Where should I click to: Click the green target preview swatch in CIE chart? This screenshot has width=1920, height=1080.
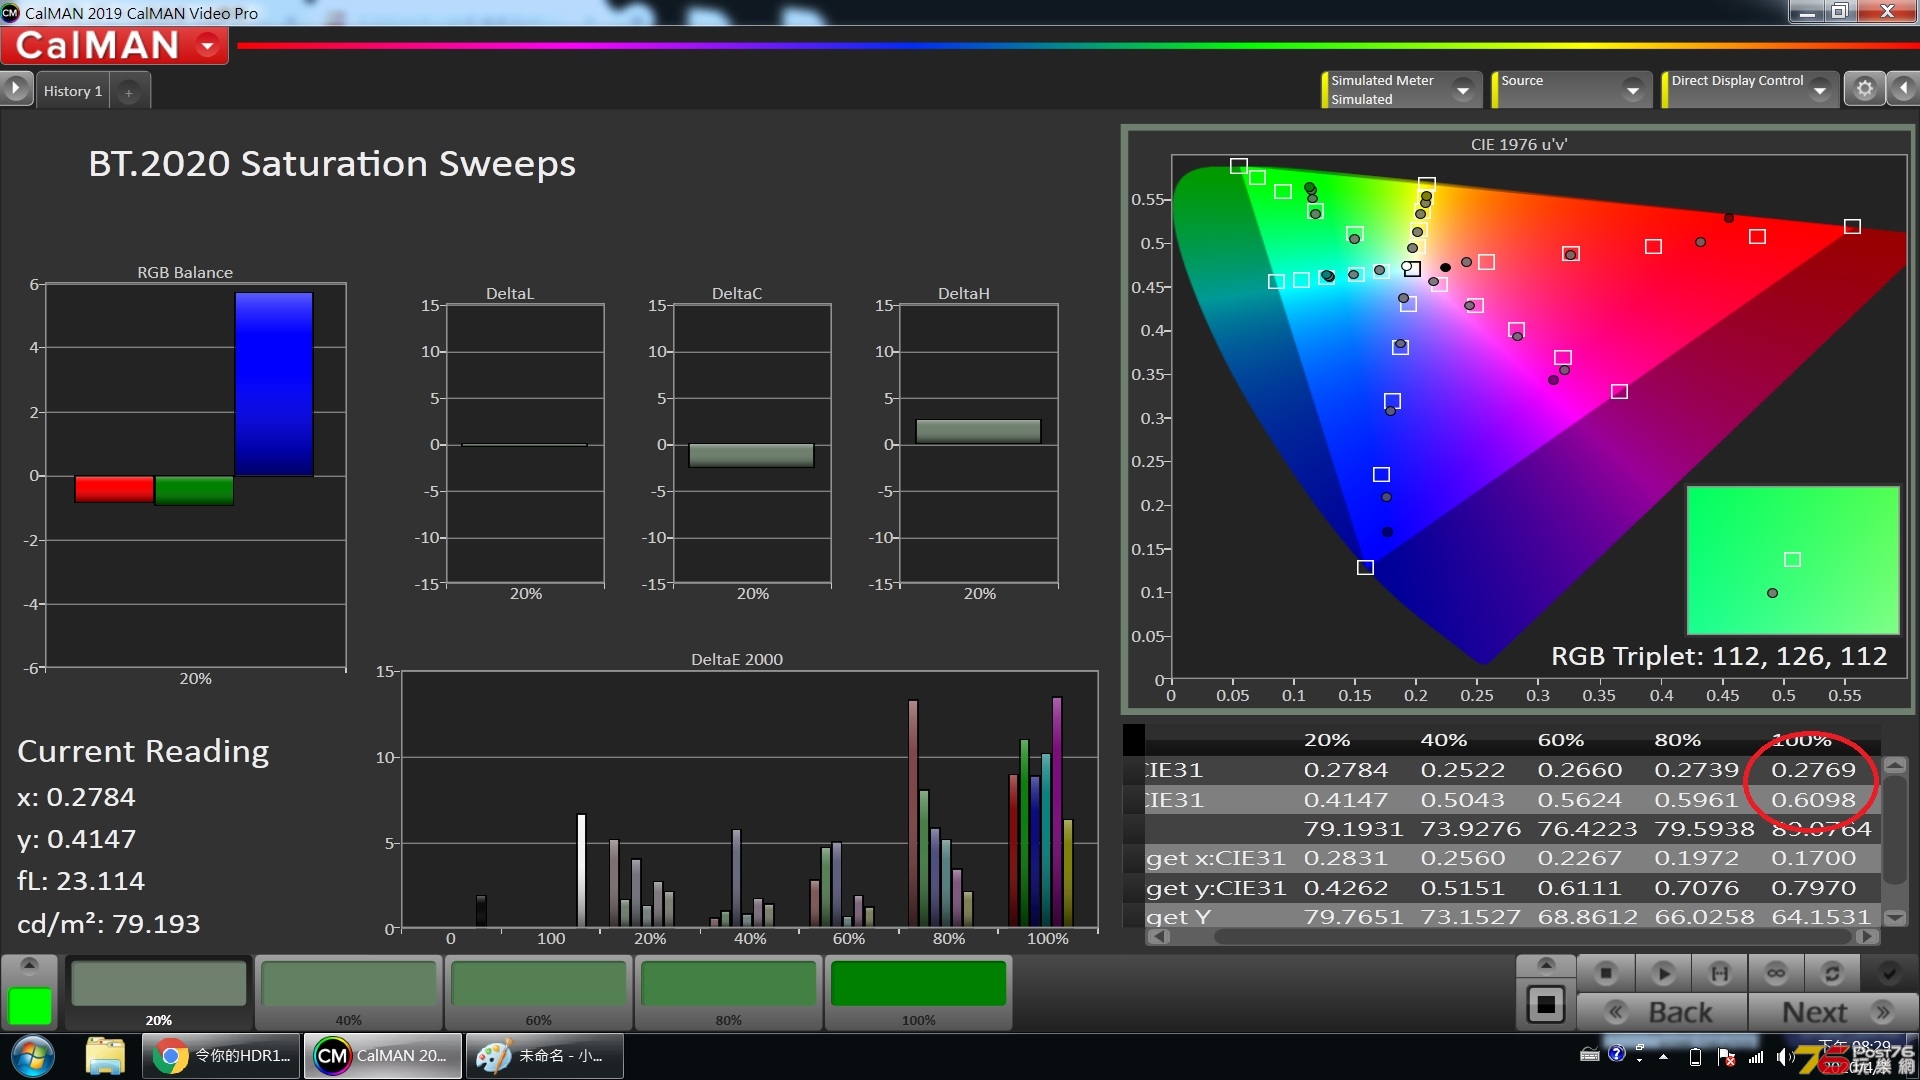(1793, 560)
